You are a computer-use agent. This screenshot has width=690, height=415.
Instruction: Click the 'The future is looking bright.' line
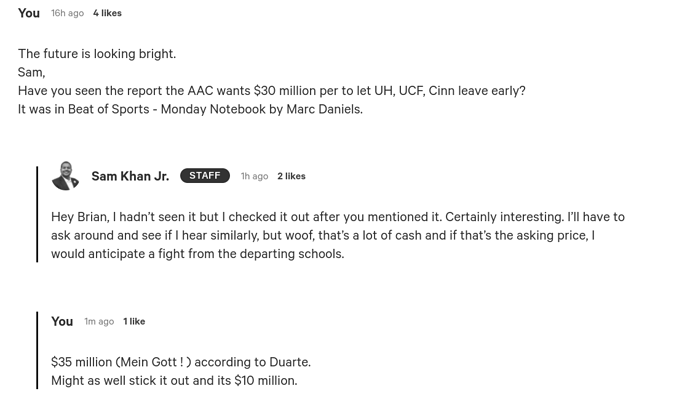point(97,54)
